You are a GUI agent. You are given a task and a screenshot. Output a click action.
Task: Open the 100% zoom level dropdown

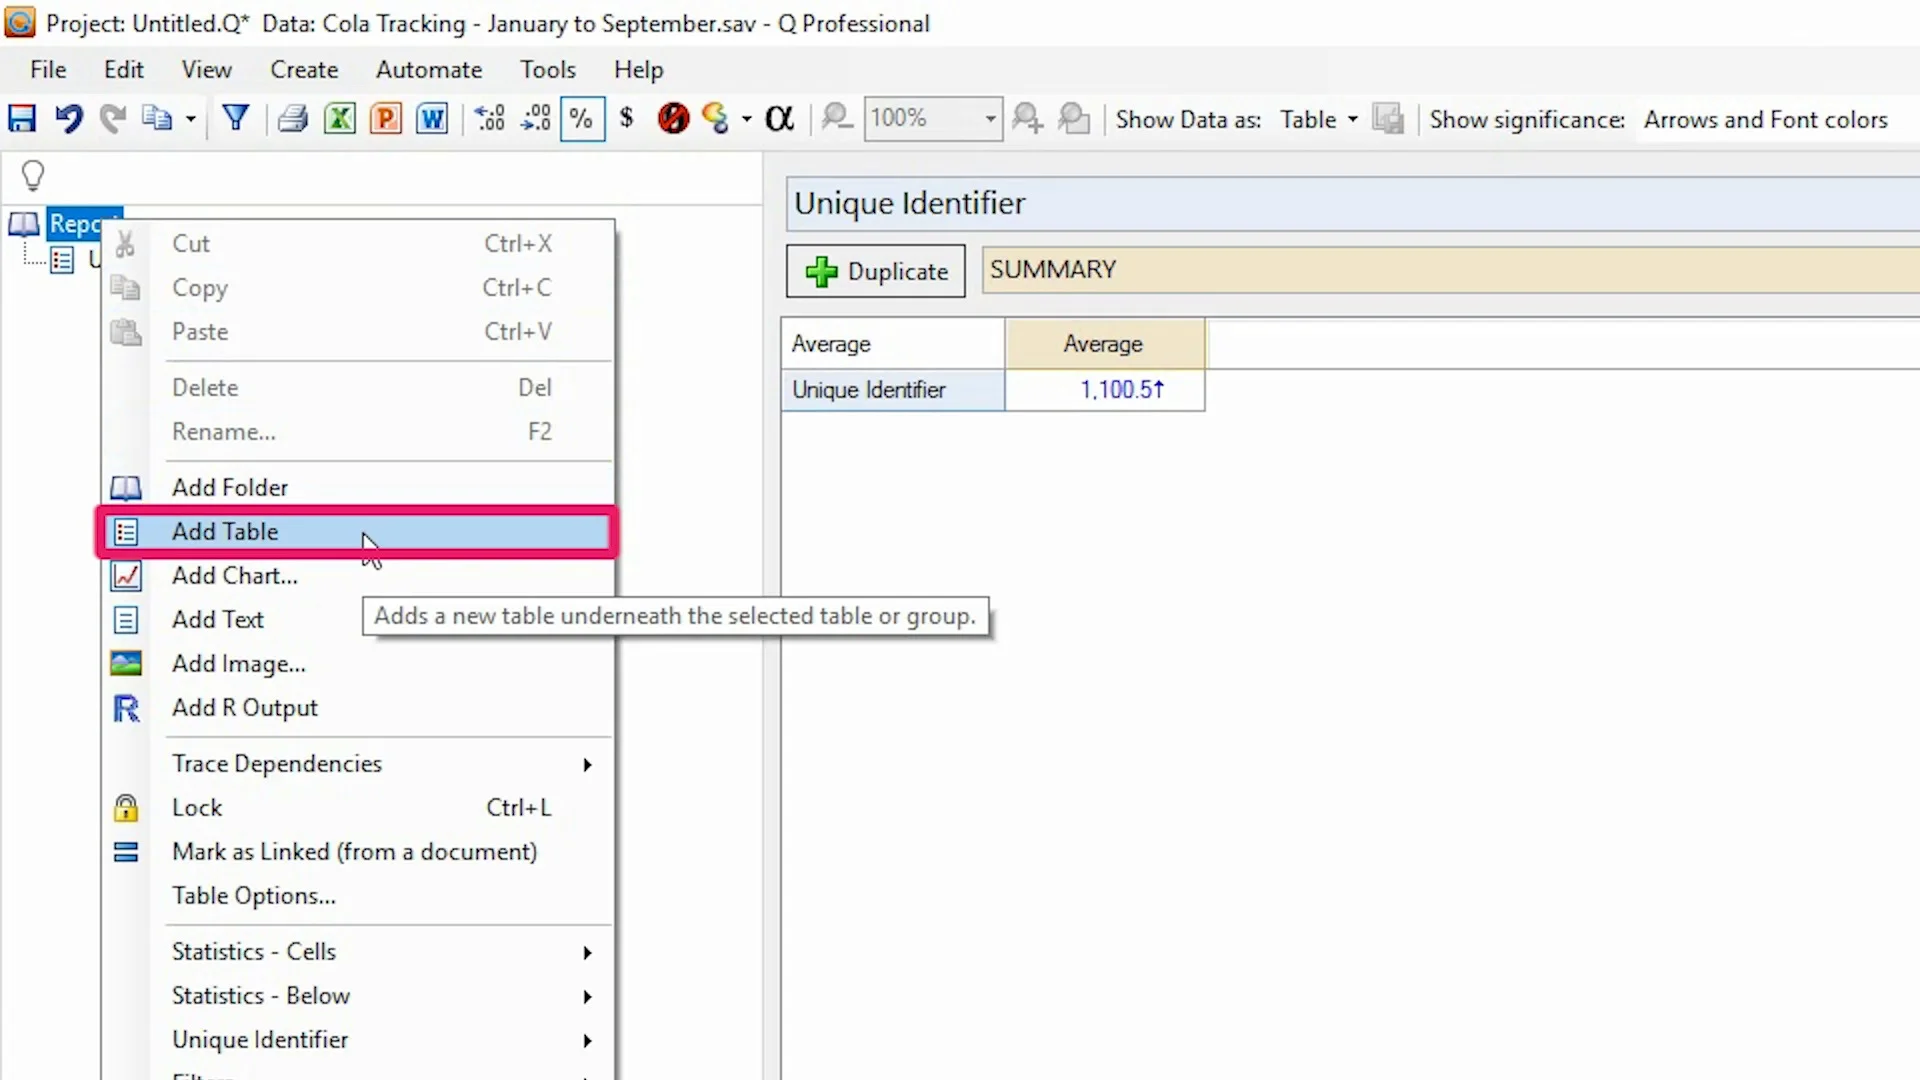(x=989, y=119)
